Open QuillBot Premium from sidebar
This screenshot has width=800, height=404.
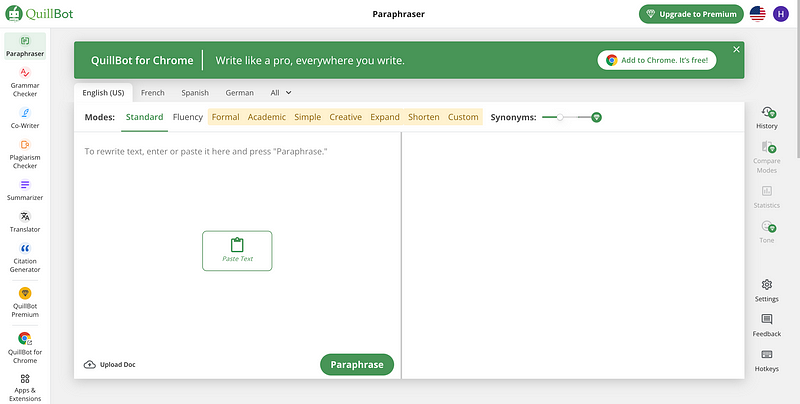pyautogui.click(x=25, y=302)
